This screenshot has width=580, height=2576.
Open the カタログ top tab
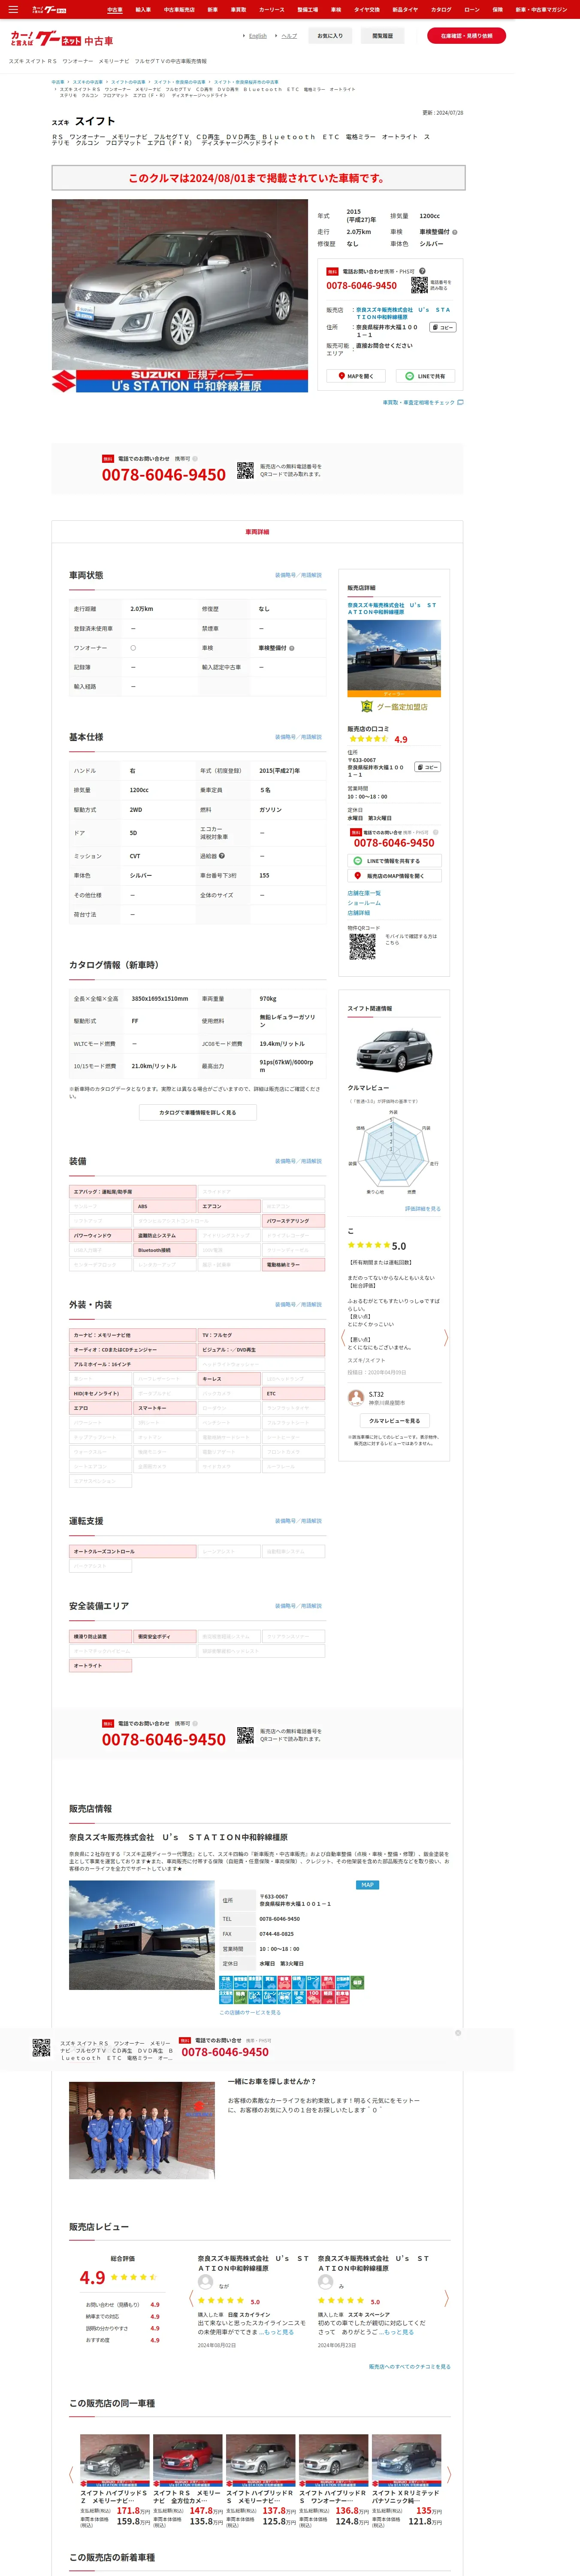(441, 9)
